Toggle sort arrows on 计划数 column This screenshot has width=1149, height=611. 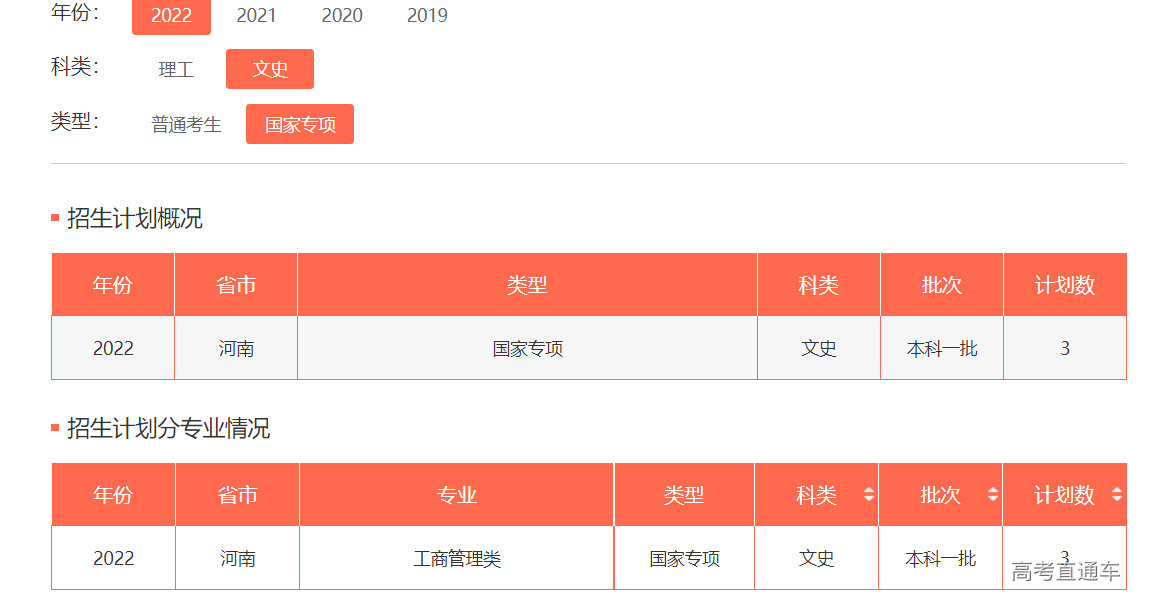click(1116, 495)
